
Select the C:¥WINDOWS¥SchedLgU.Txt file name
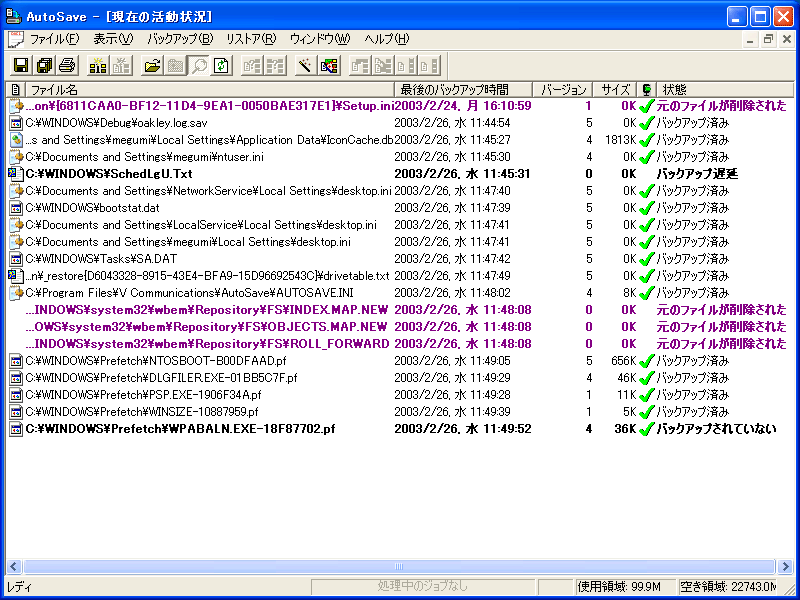pyautogui.click(x=109, y=174)
